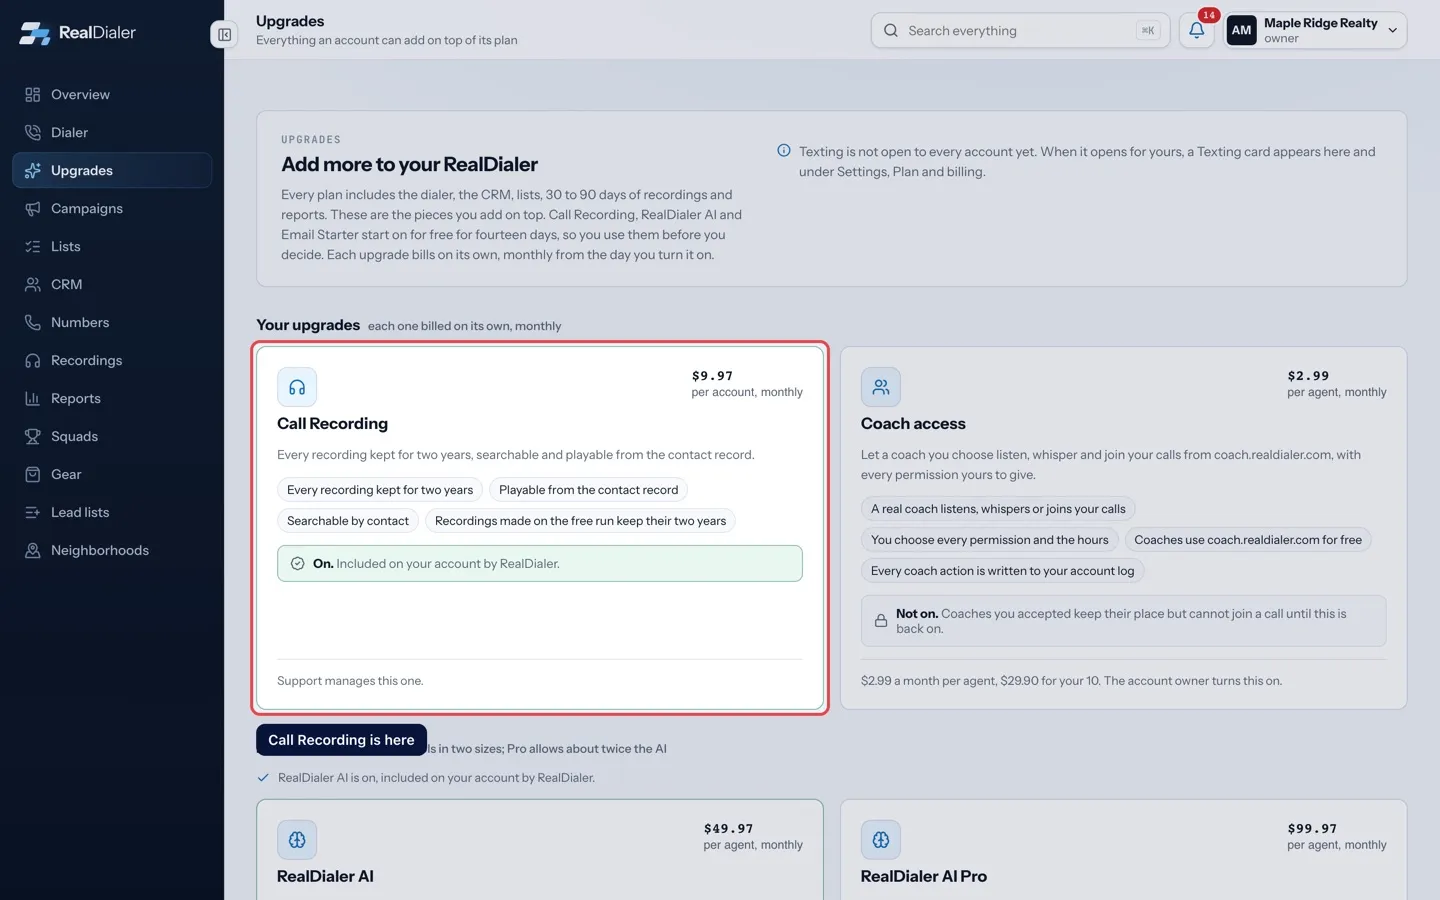This screenshot has width=1440, height=900.
Task: Go to Lists in the sidebar
Action: pyautogui.click(x=112, y=247)
